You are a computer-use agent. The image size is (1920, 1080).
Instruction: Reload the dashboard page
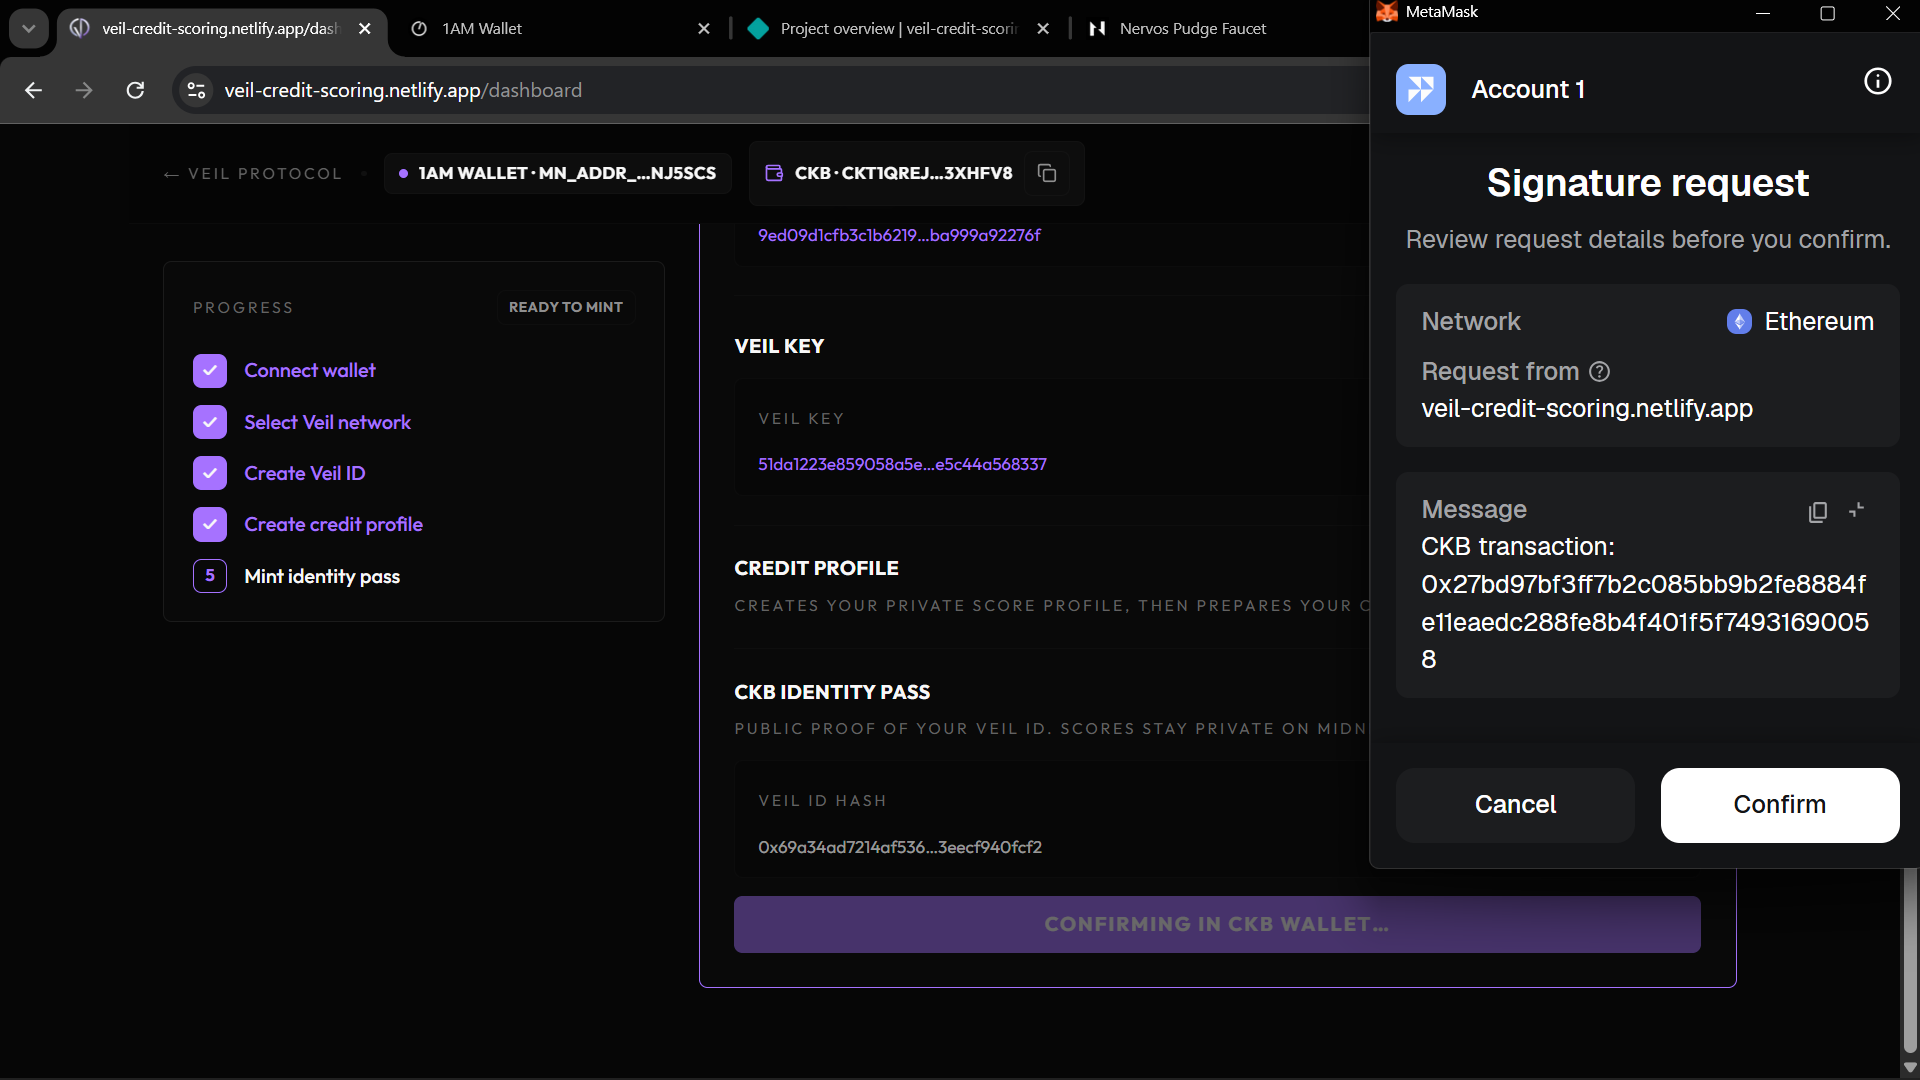pos(135,90)
